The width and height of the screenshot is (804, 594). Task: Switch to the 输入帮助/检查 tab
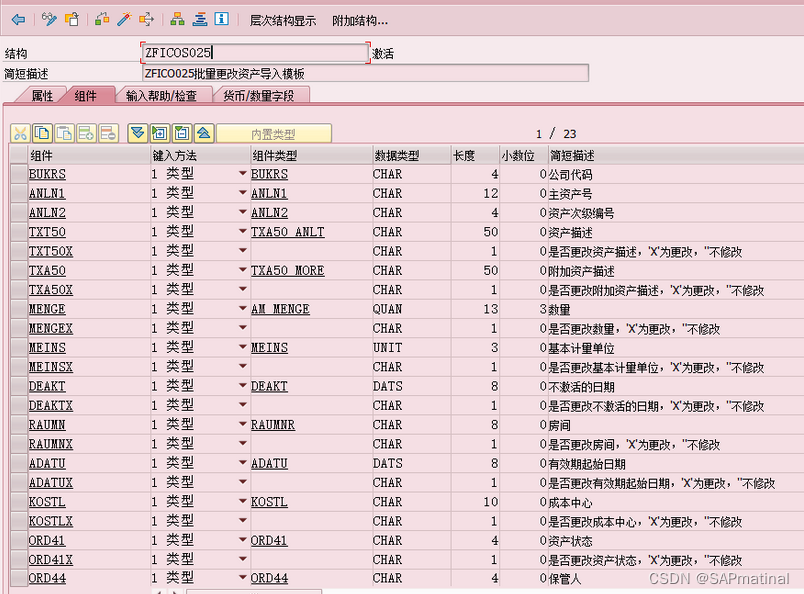pos(162,96)
